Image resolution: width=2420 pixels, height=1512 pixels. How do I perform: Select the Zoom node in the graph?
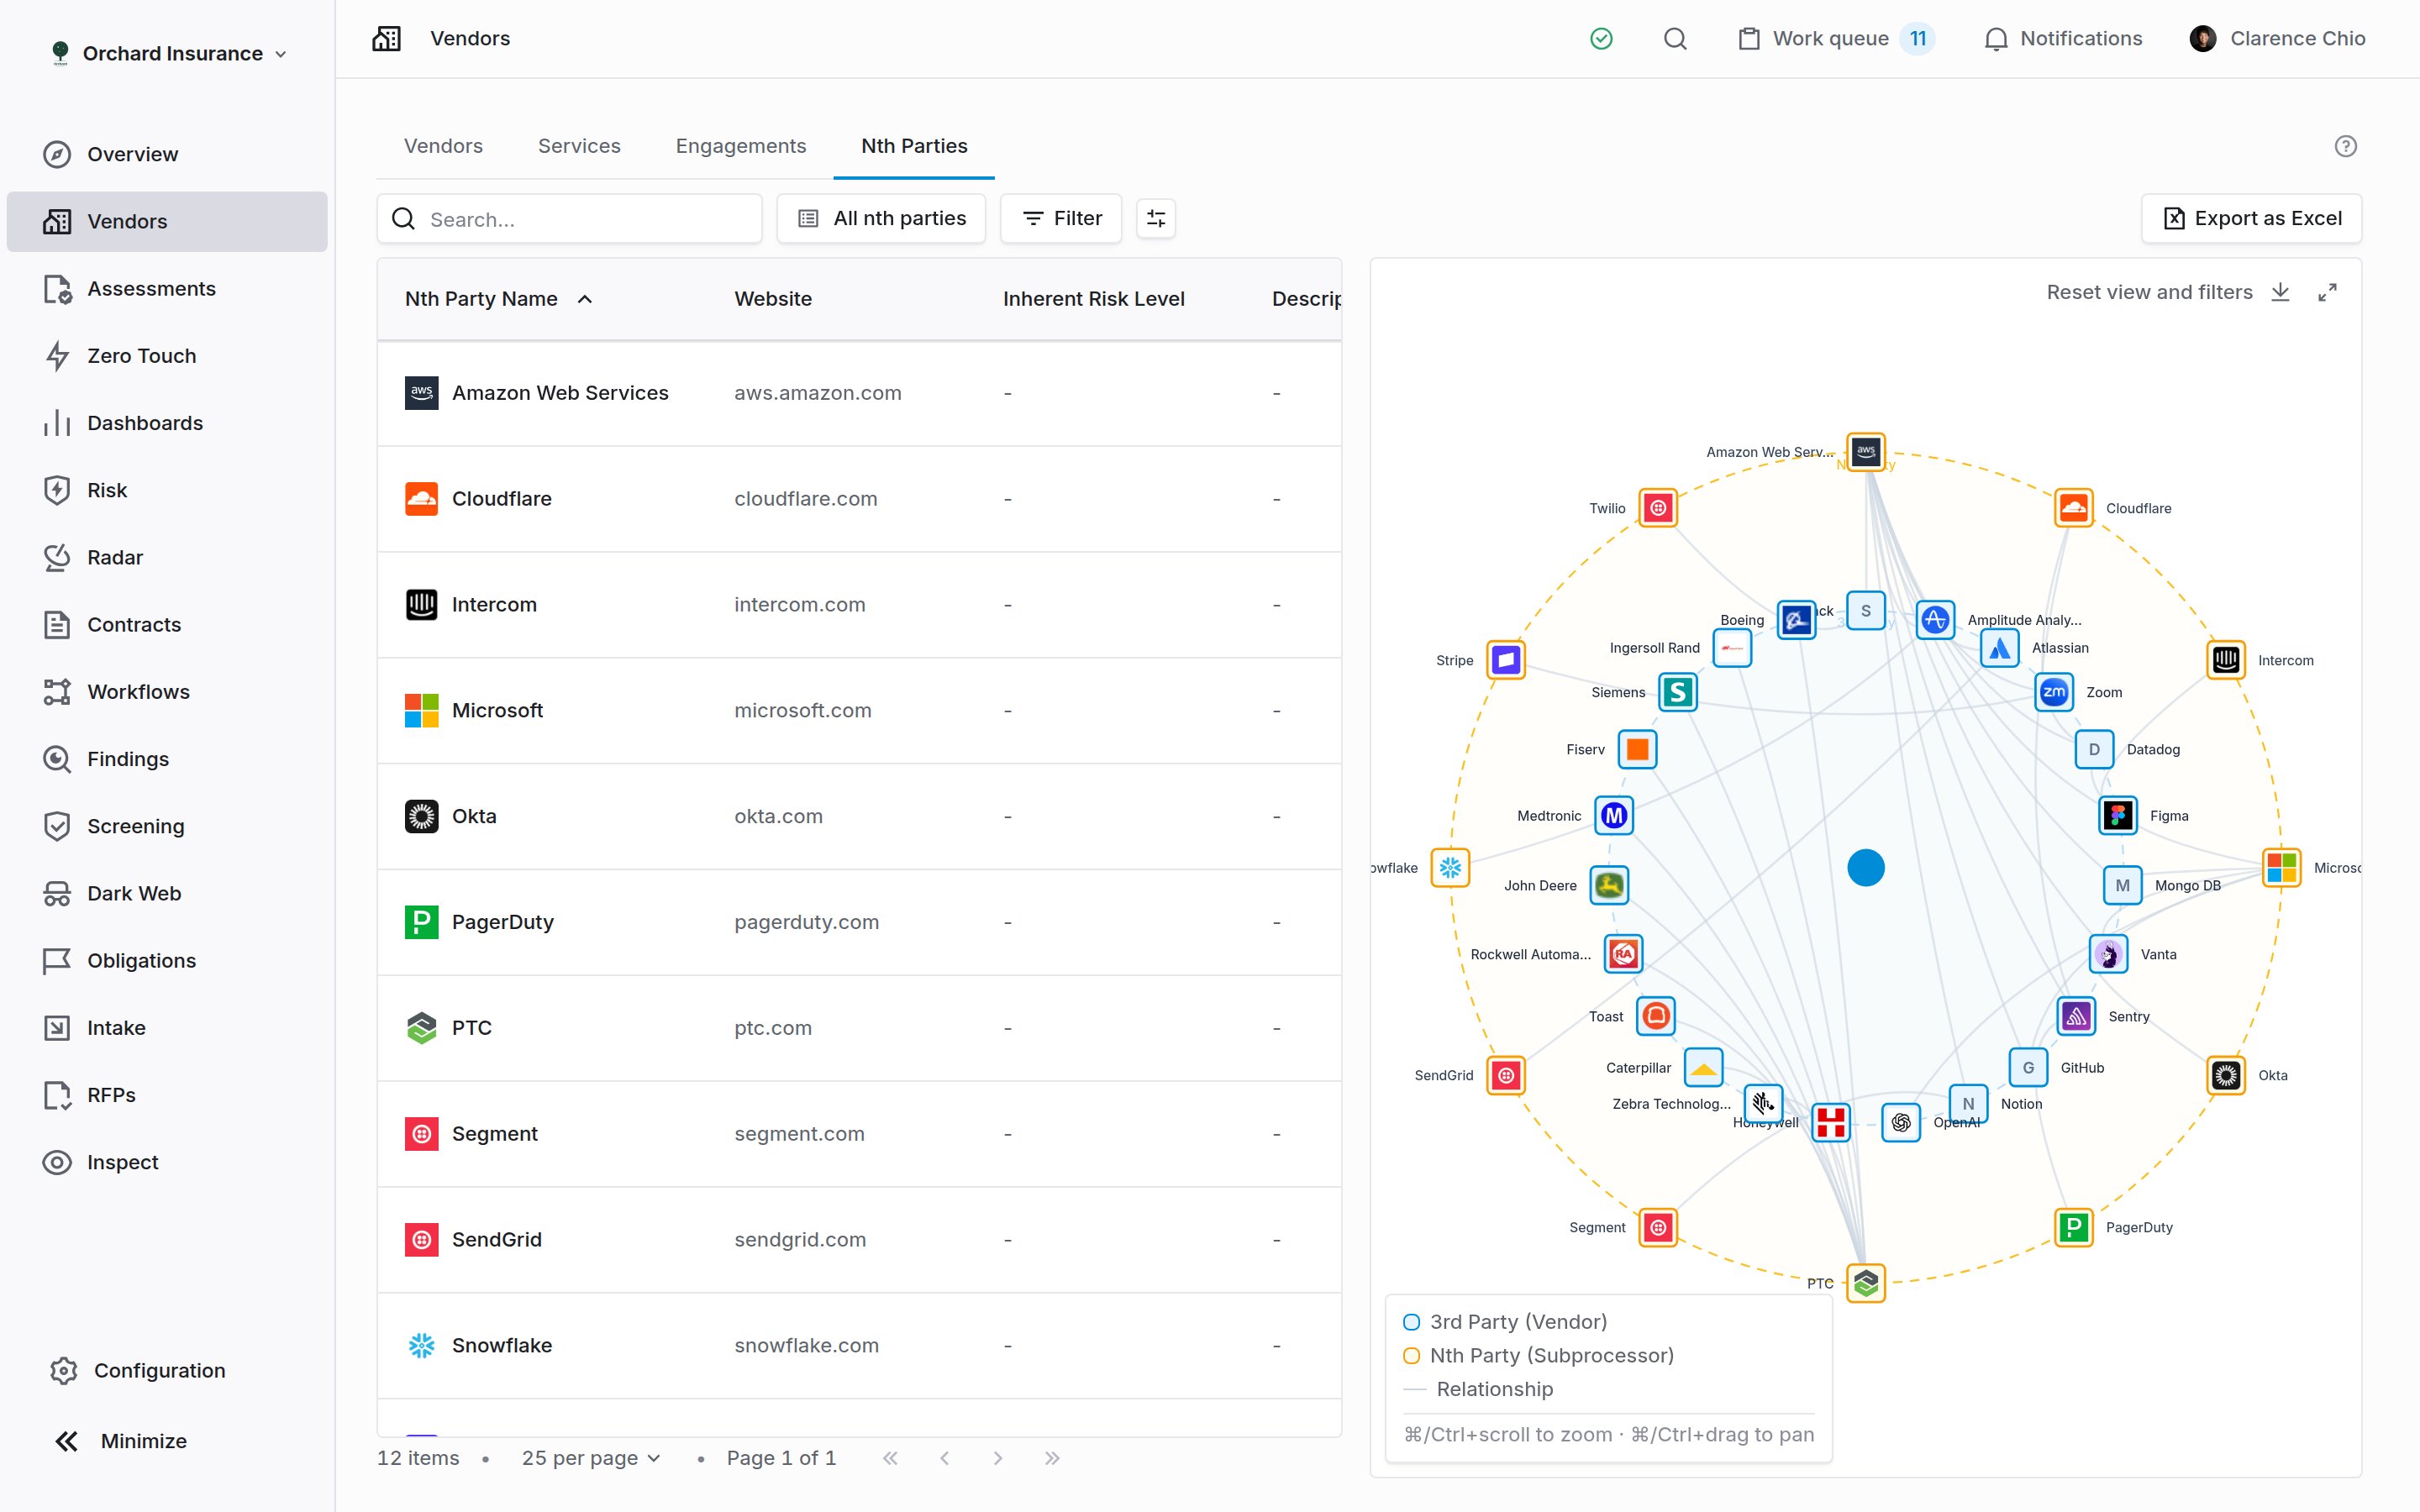[2053, 692]
